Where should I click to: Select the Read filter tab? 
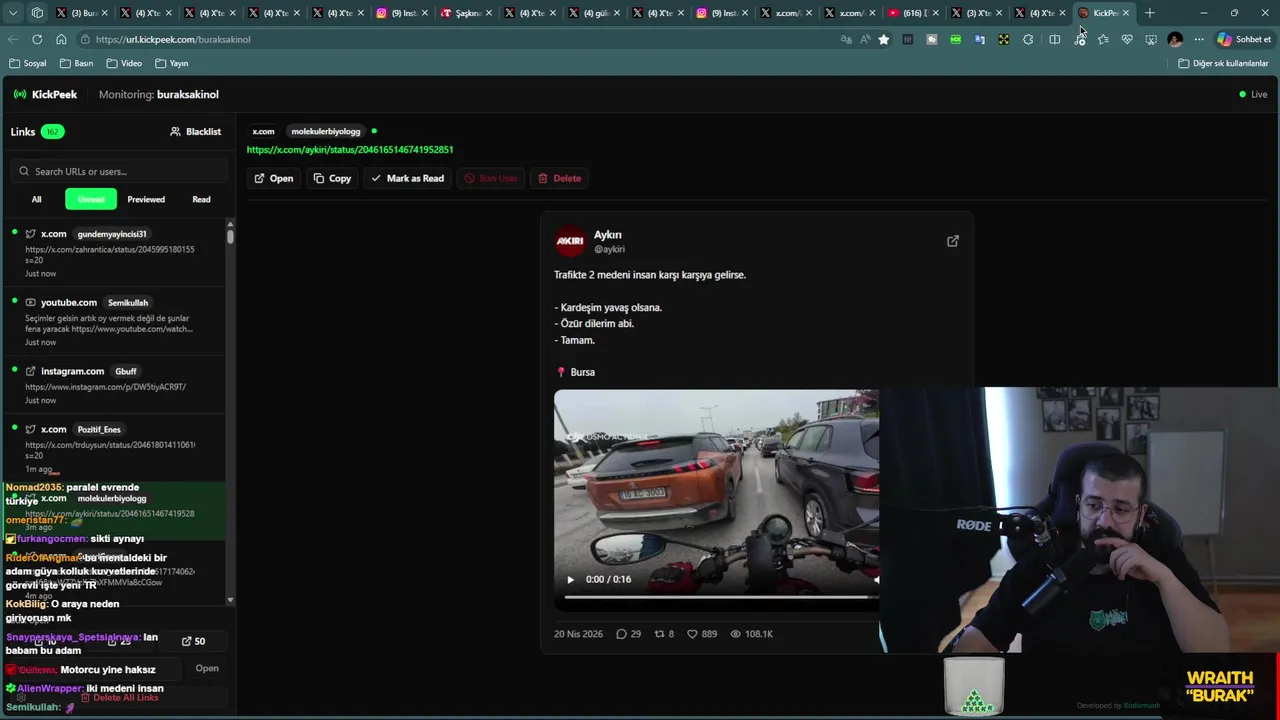[201, 199]
